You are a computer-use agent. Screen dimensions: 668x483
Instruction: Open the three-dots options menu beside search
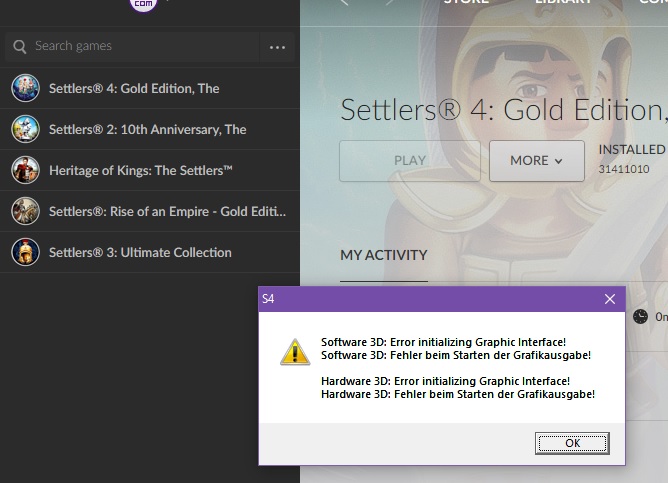277,47
